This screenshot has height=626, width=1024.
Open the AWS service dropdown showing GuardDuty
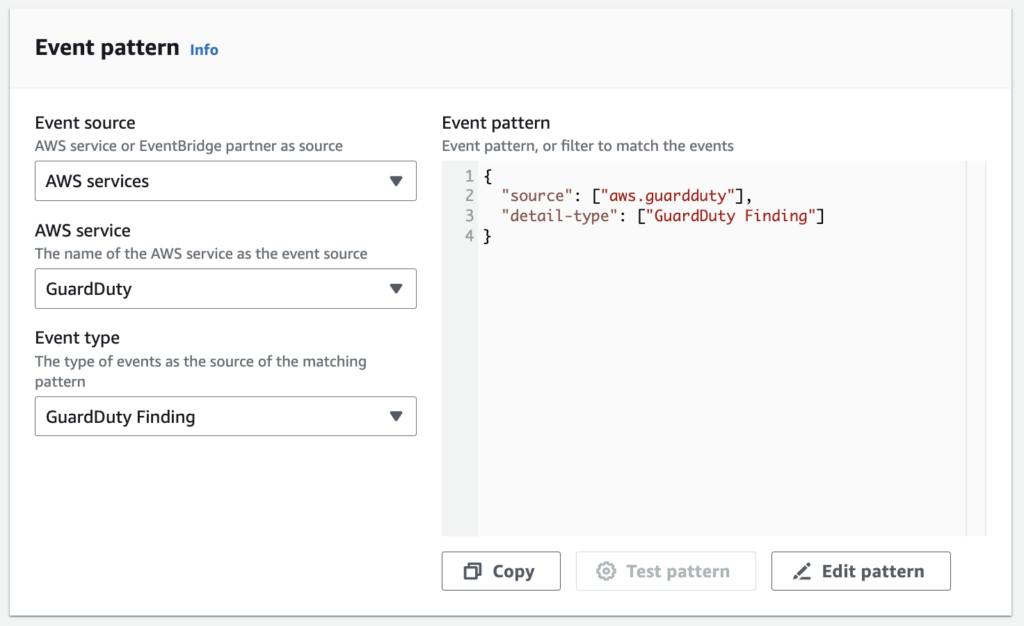(x=225, y=289)
